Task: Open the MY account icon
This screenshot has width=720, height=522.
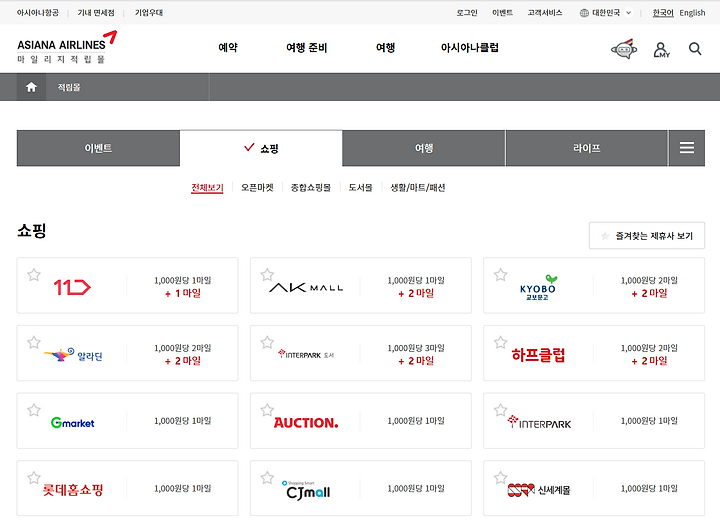Action: point(661,50)
